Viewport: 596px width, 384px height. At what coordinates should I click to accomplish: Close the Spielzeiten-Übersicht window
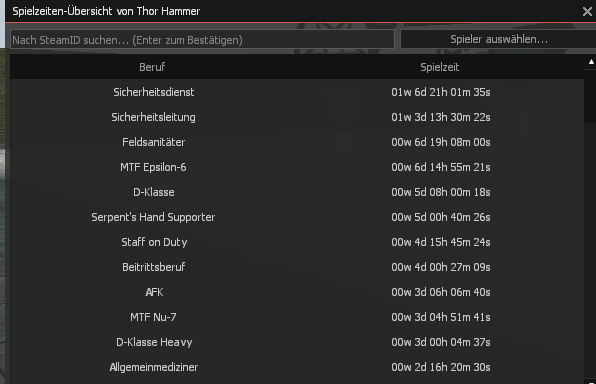[587, 12]
